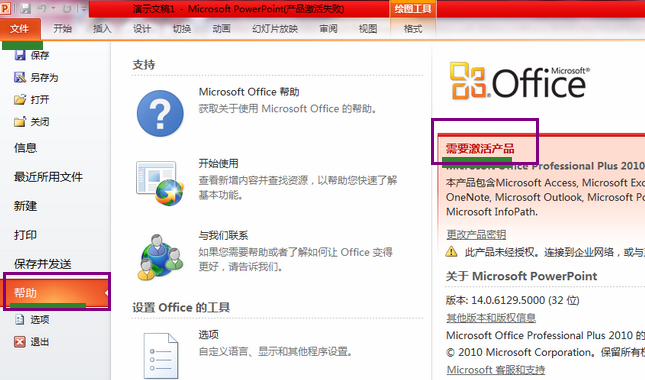Click the Undo arrow in quick access toolbar
645x380 pixels.
coord(42,8)
